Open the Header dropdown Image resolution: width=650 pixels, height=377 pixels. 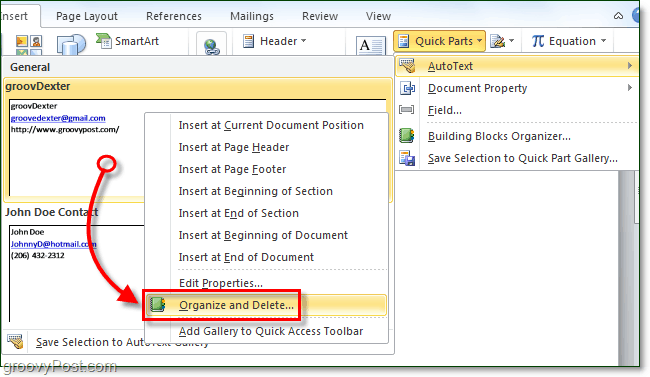tap(274, 41)
